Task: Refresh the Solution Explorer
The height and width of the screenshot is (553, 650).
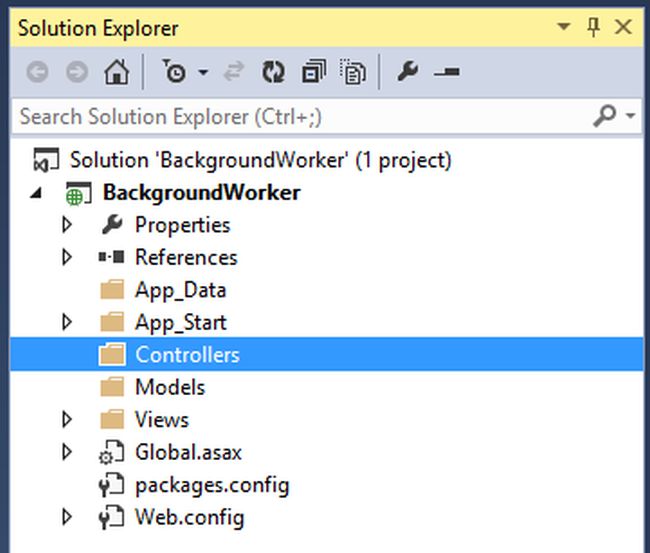Action: [x=273, y=73]
